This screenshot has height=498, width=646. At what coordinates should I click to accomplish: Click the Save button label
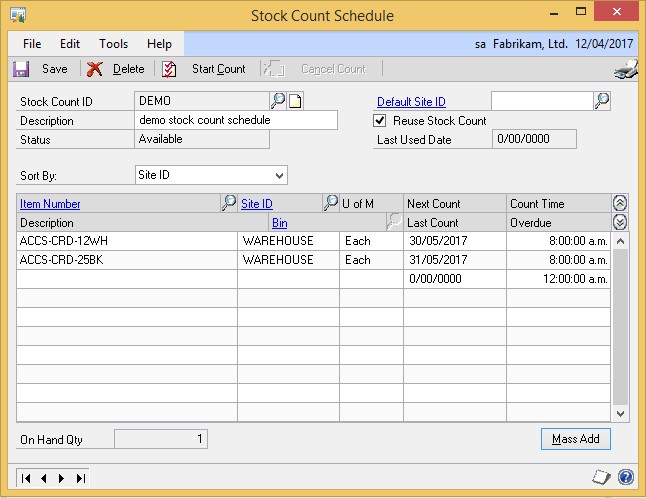[55, 69]
